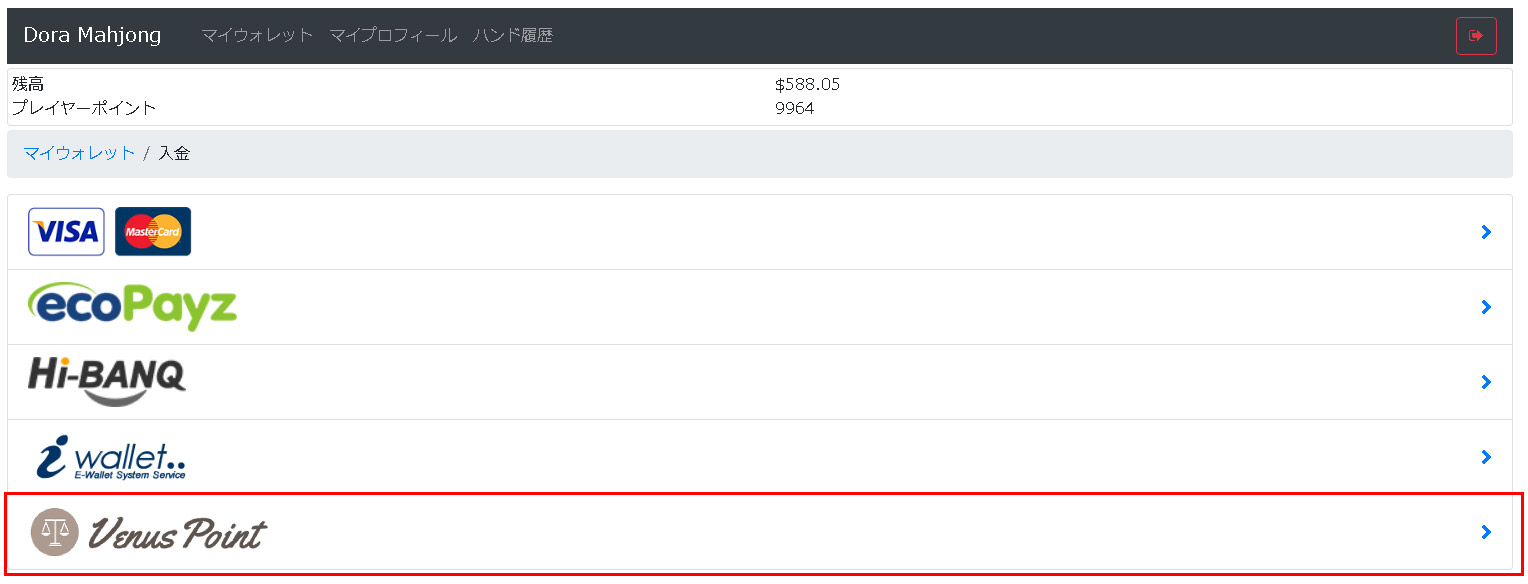Expand the VISA/MasterCard row chevron
The height and width of the screenshot is (584, 1528).
(1486, 232)
